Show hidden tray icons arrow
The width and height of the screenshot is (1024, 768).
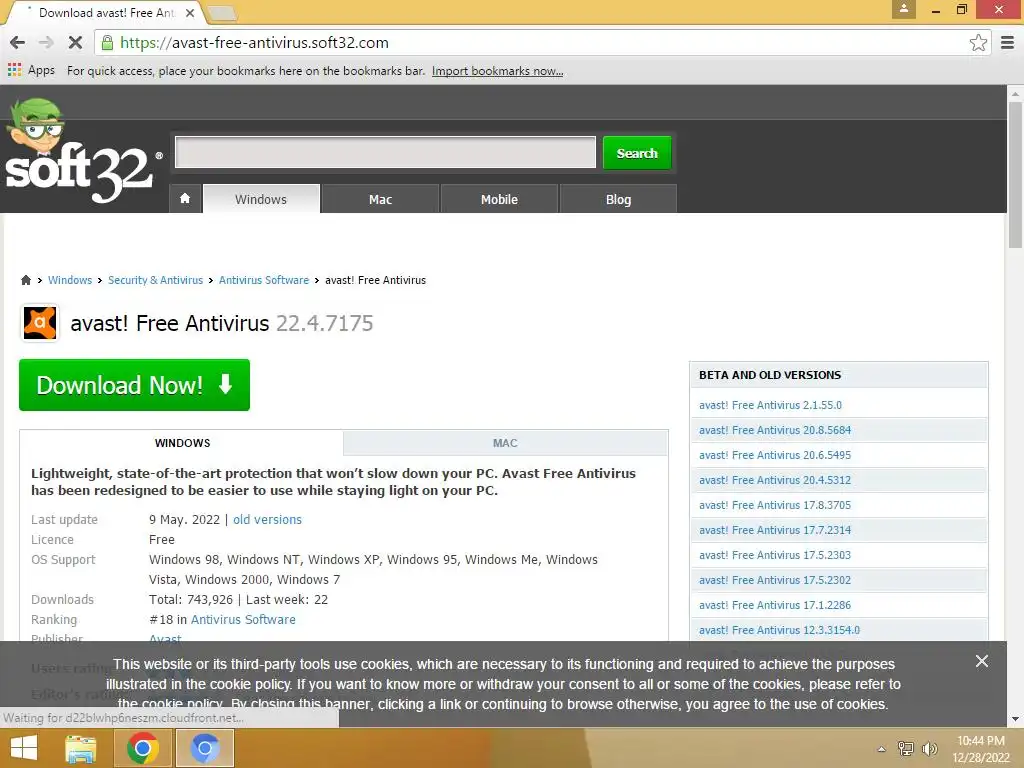point(881,749)
